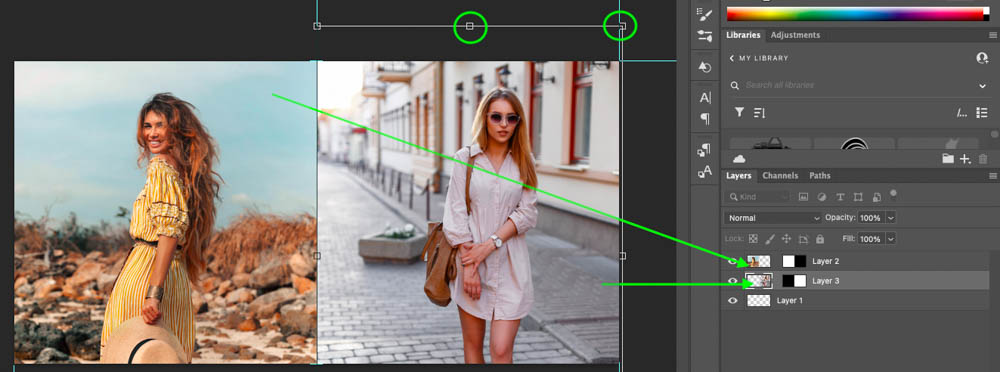The width and height of the screenshot is (1000, 372).
Task: Switch Libraries to list view
Action: (x=982, y=112)
